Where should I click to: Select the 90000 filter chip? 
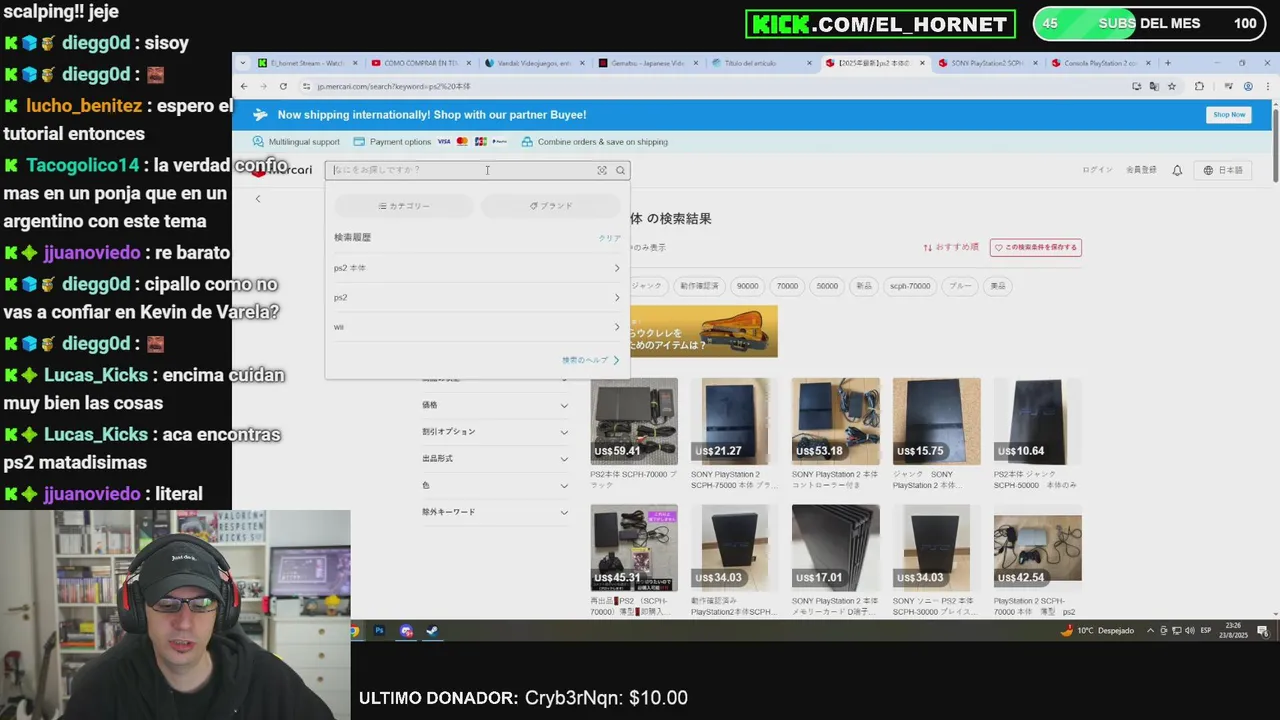point(748,286)
